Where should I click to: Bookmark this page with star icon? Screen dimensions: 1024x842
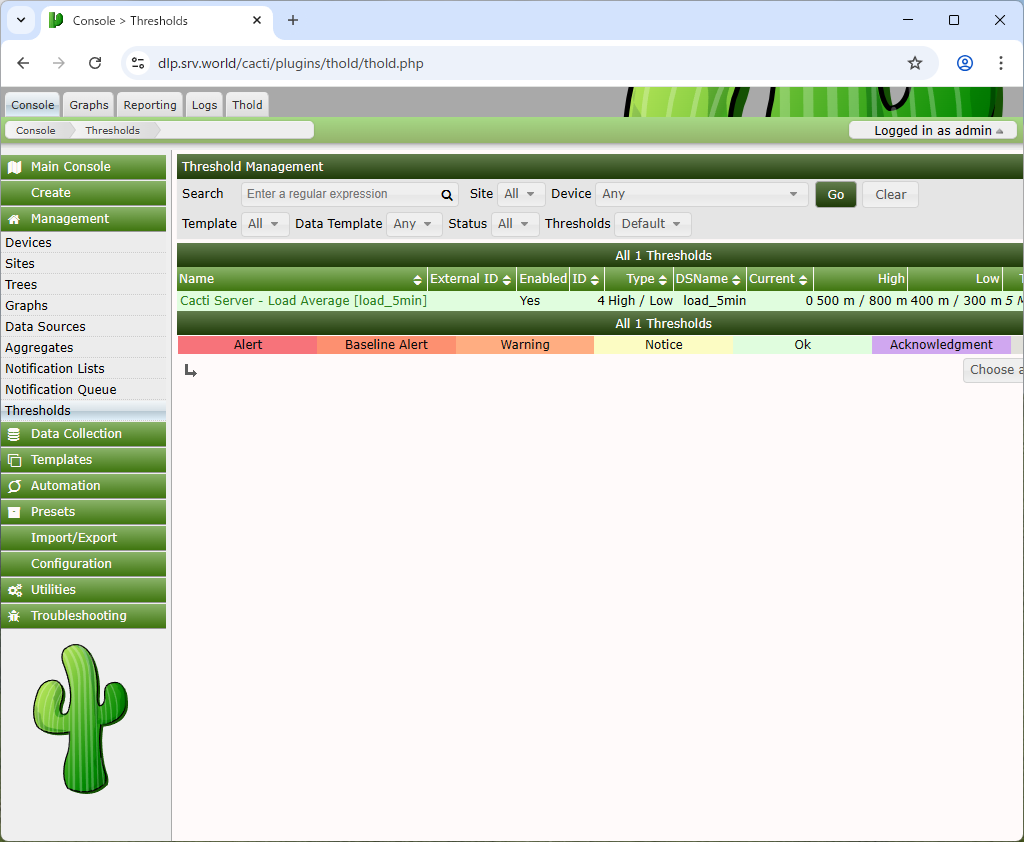914,63
